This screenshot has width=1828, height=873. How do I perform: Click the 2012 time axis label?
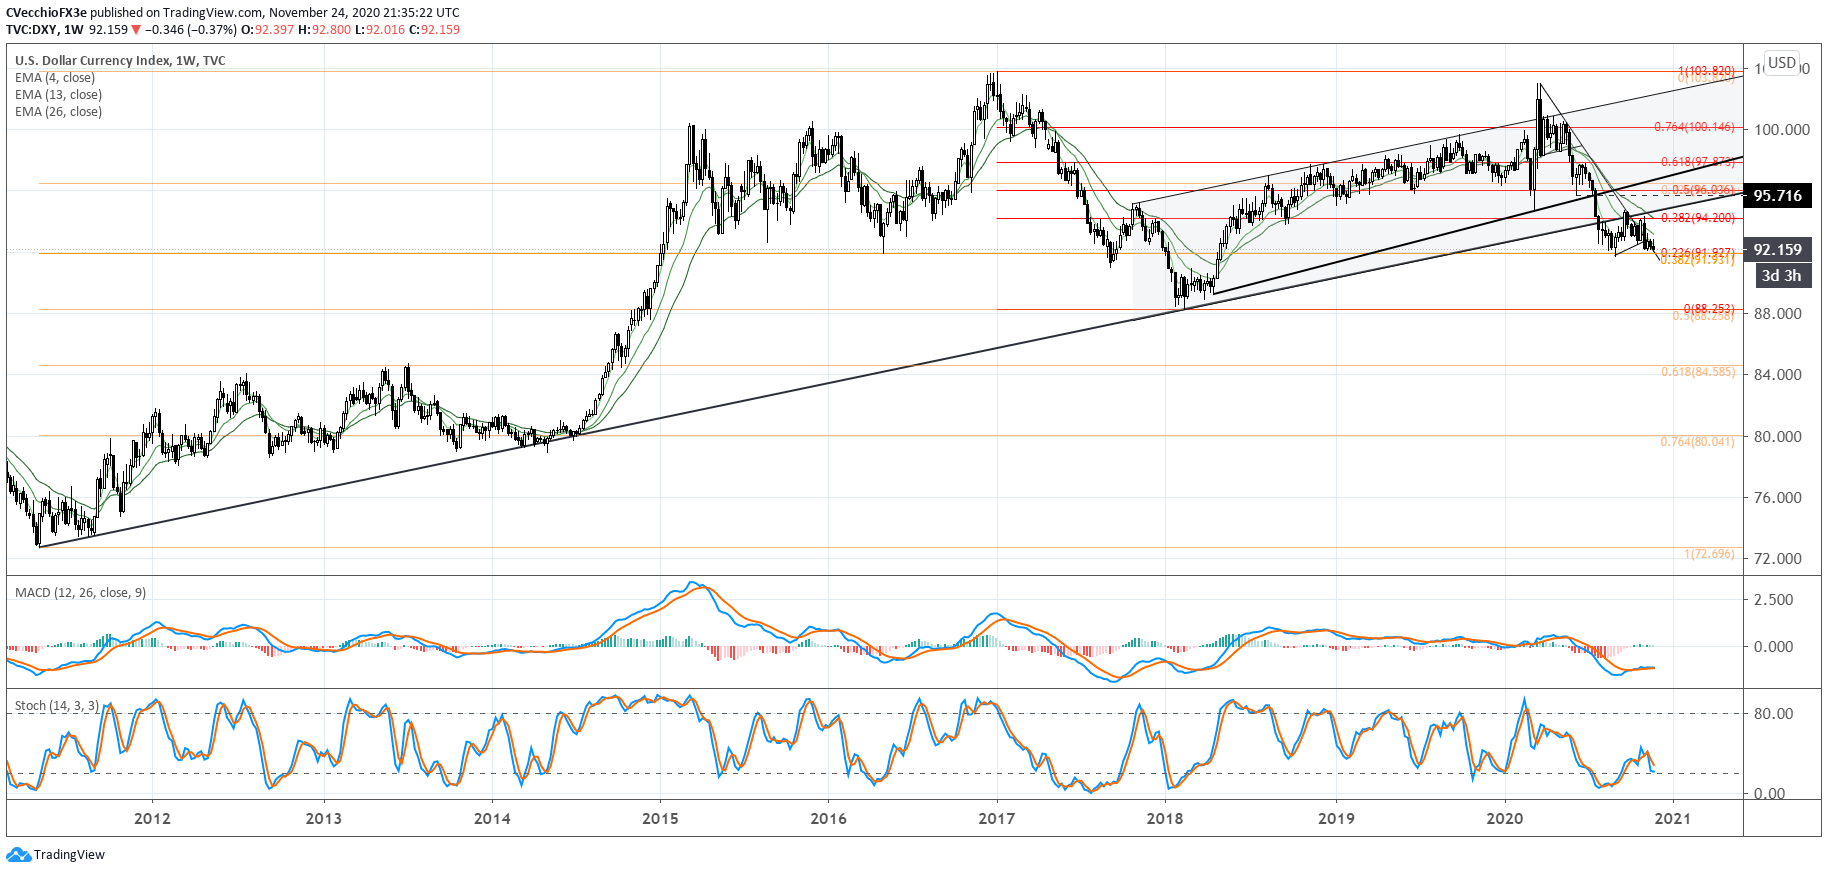(x=152, y=819)
